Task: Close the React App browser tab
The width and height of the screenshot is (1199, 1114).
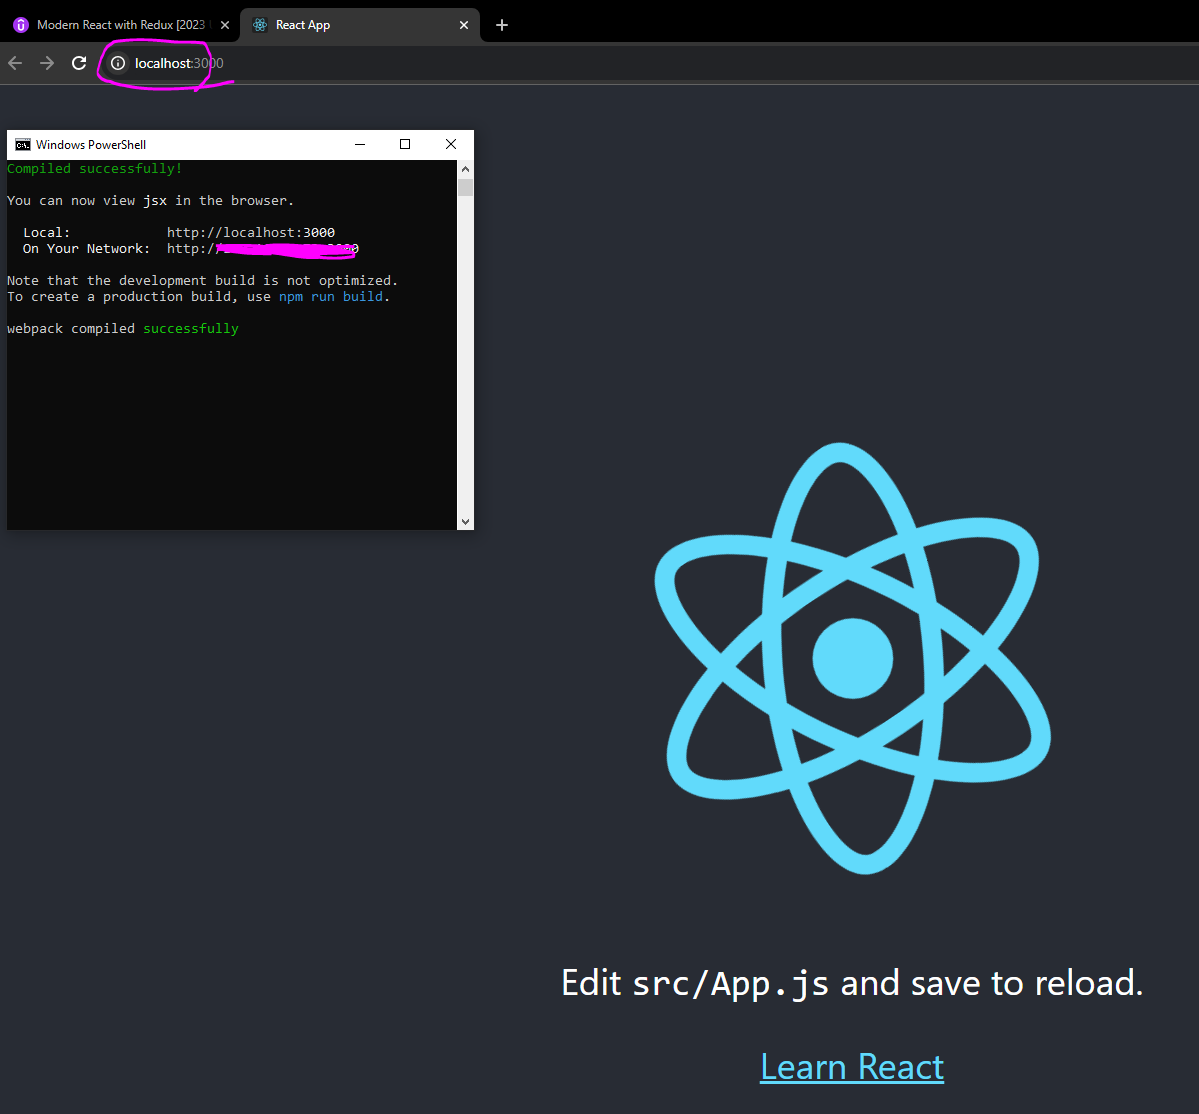Action: pos(463,25)
